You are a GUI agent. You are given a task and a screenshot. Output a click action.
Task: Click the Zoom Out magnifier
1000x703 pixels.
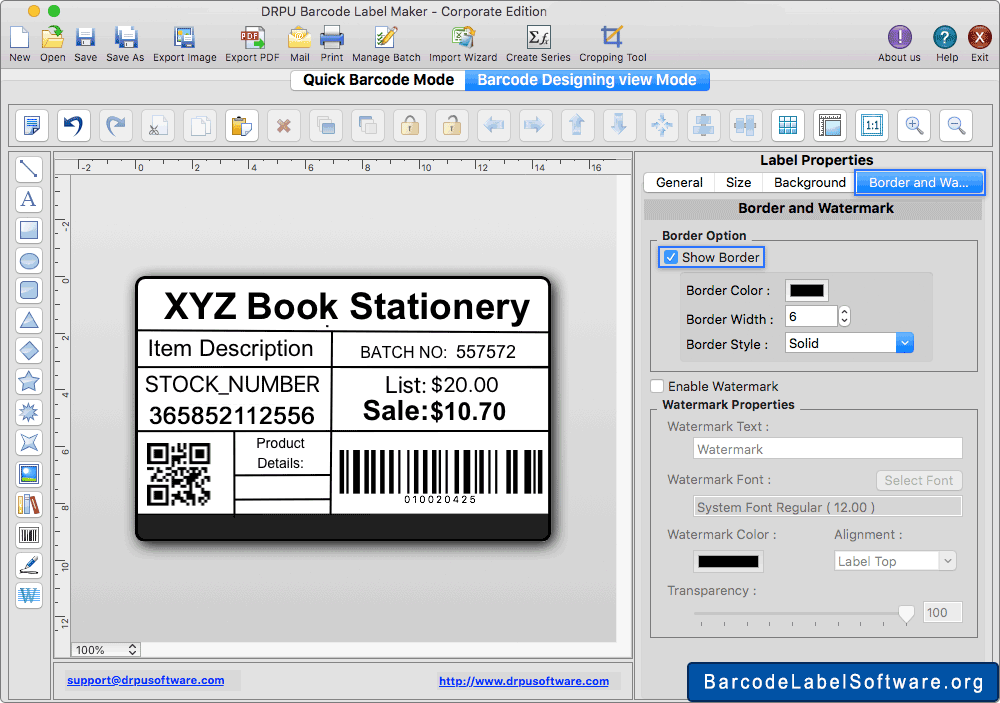pos(956,125)
